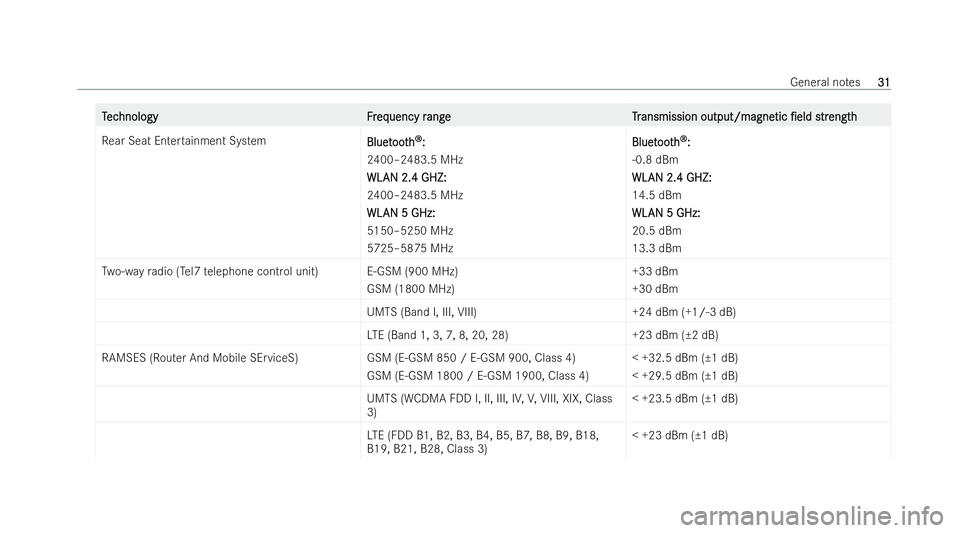Click the LTE (Band 1, 3, 7, 8, 20, 28) cell
The image size is (960, 533).
[438, 335]
